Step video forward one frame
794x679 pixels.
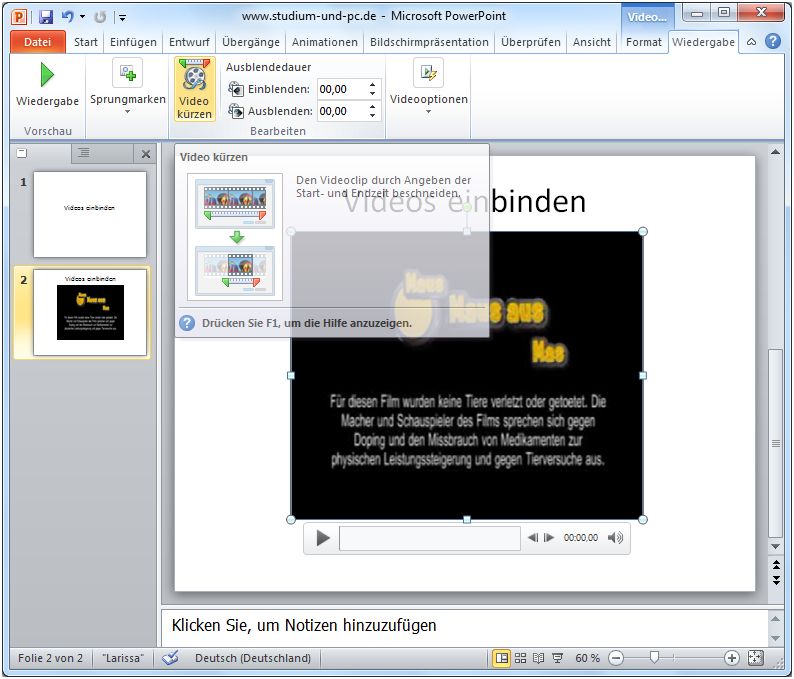click(x=549, y=538)
